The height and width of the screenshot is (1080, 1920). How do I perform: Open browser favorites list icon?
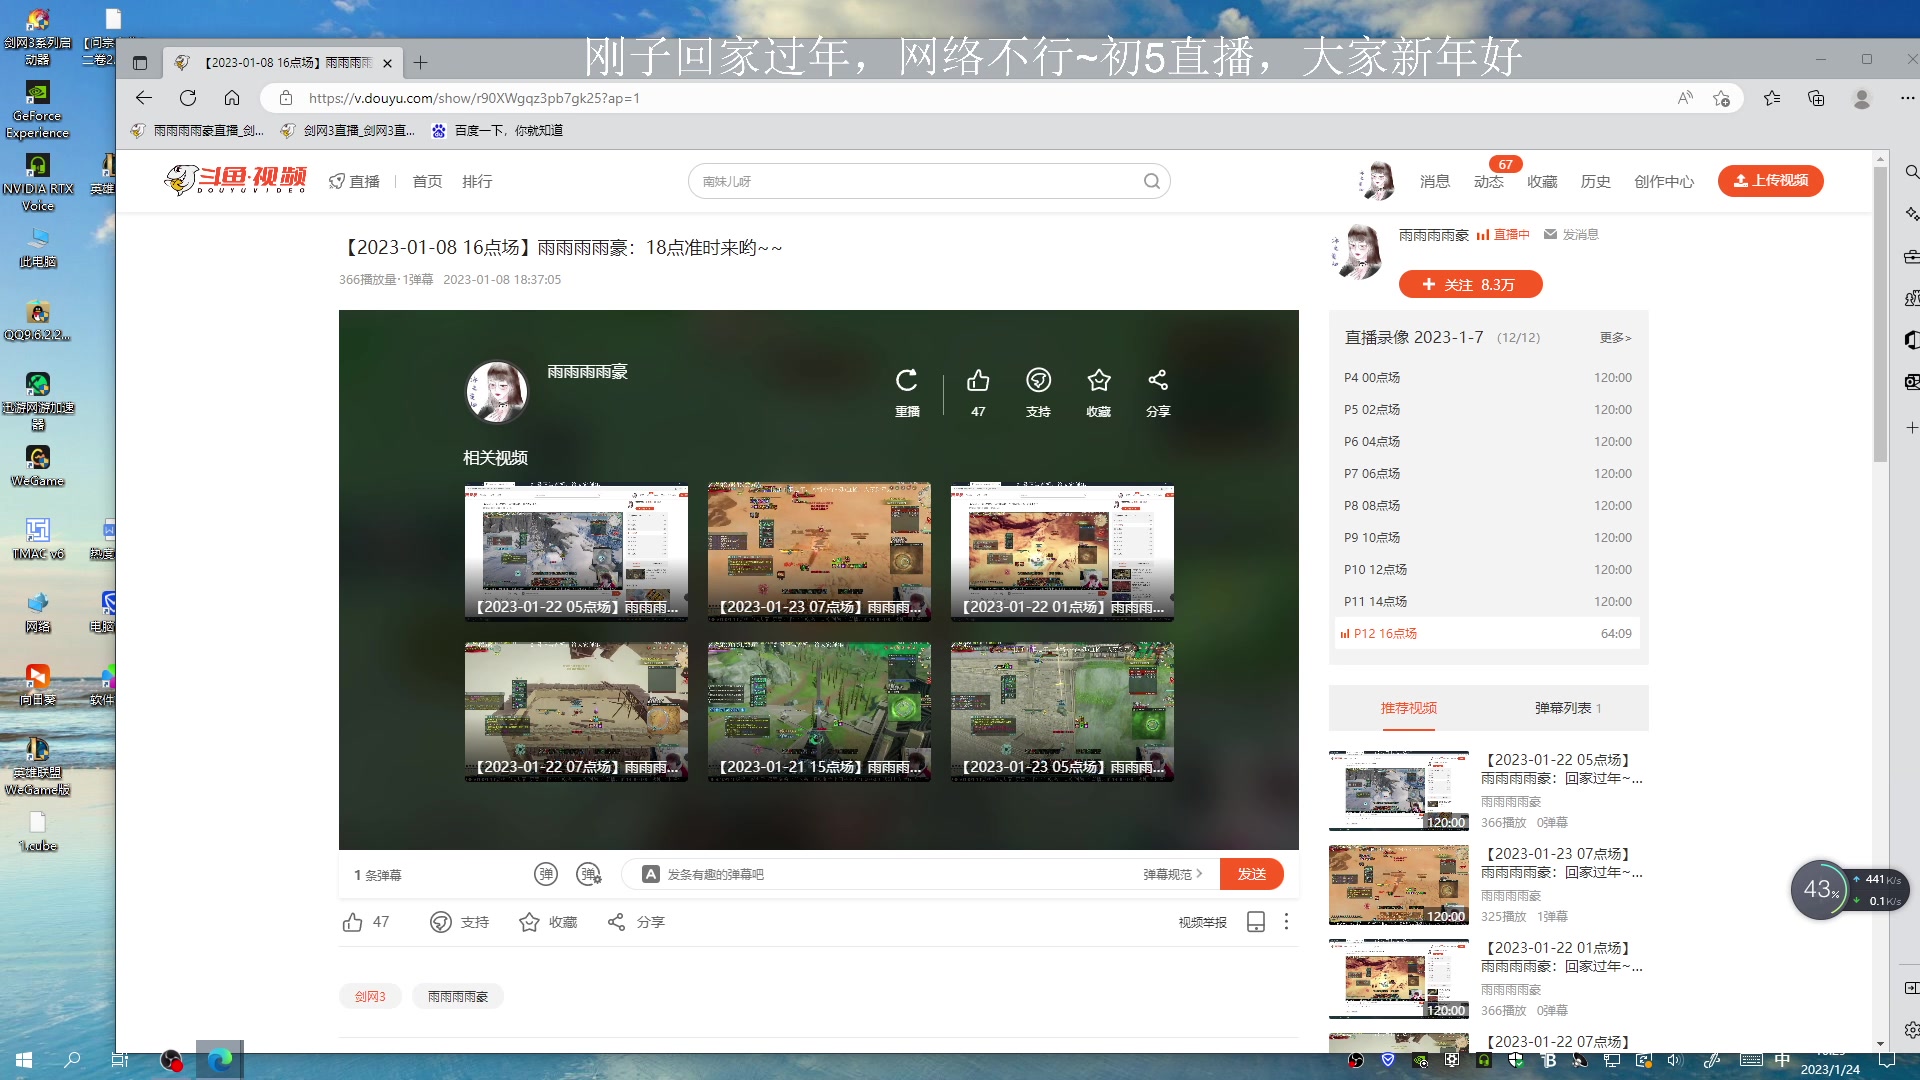1772,98
